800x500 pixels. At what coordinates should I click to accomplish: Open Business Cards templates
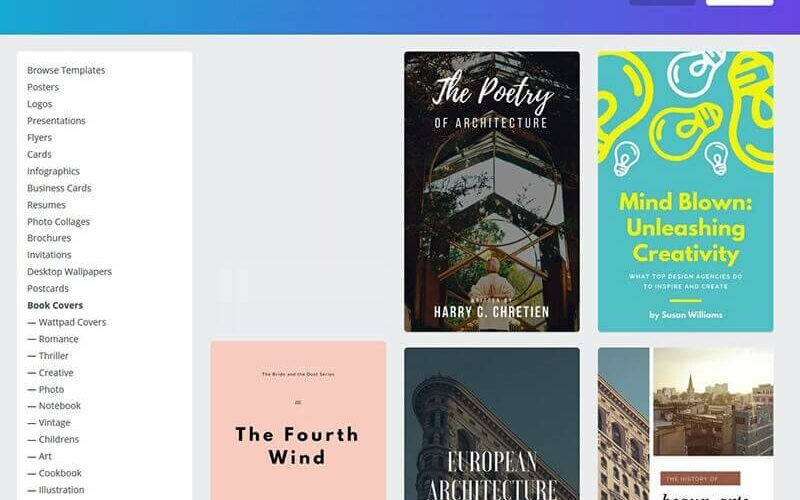tap(59, 188)
